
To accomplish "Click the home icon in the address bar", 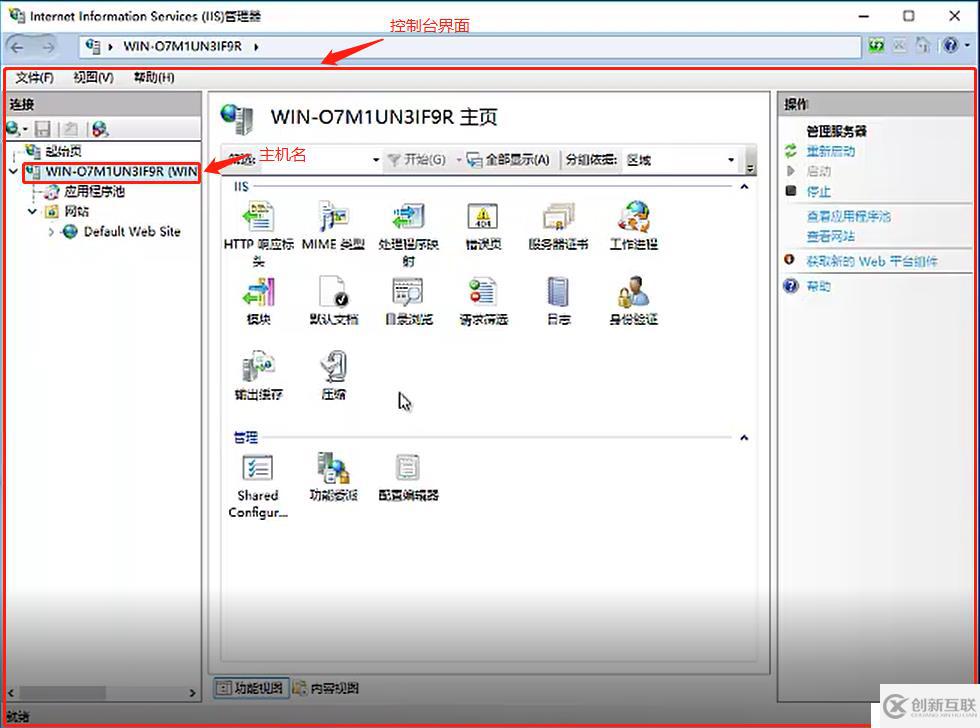I will [922, 46].
